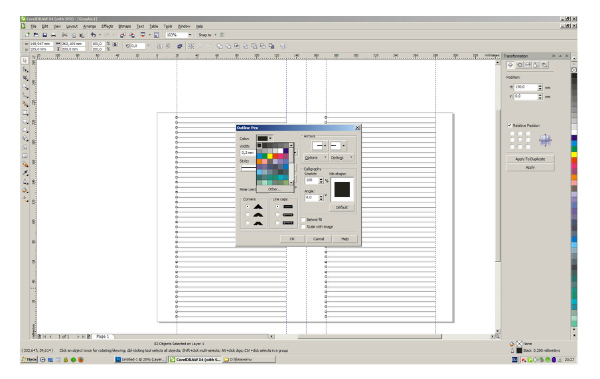Click the Undo arrow icon
Image resolution: width=600 pixels, height=379 pixels.
click(x=93, y=35)
